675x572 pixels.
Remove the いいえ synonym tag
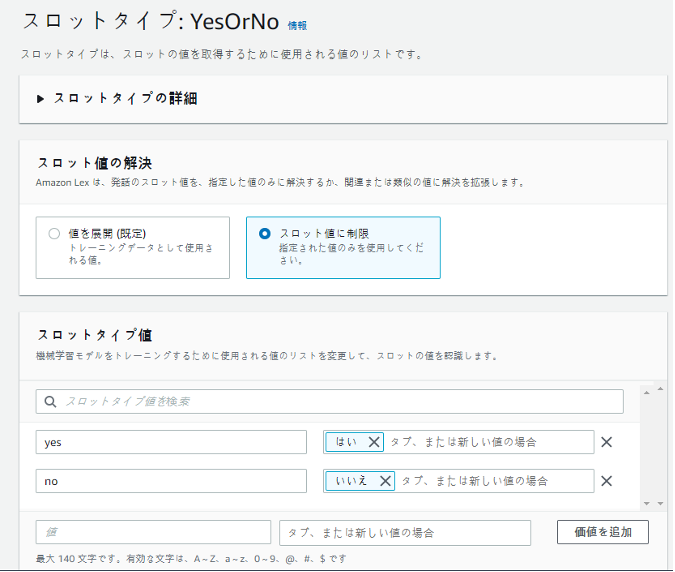[x=385, y=481]
